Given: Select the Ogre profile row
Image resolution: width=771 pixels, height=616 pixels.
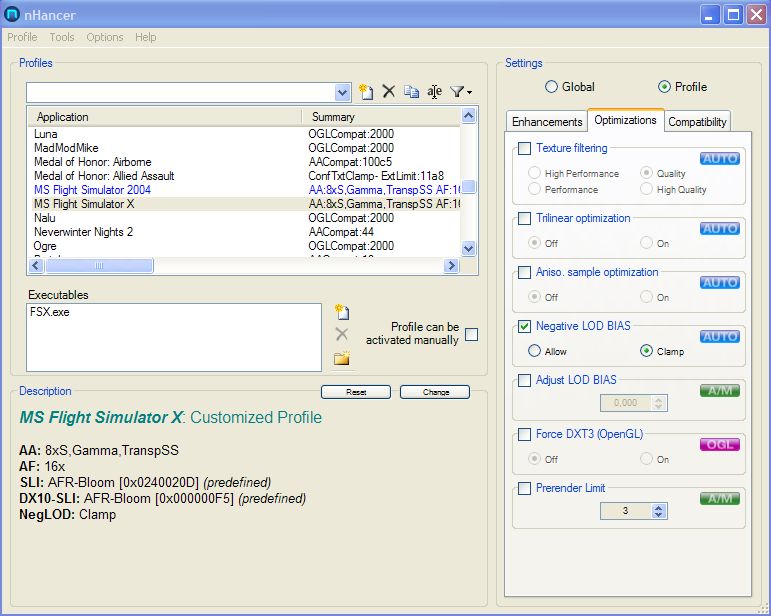Looking at the screenshot, I should click(x=244, y=246).
